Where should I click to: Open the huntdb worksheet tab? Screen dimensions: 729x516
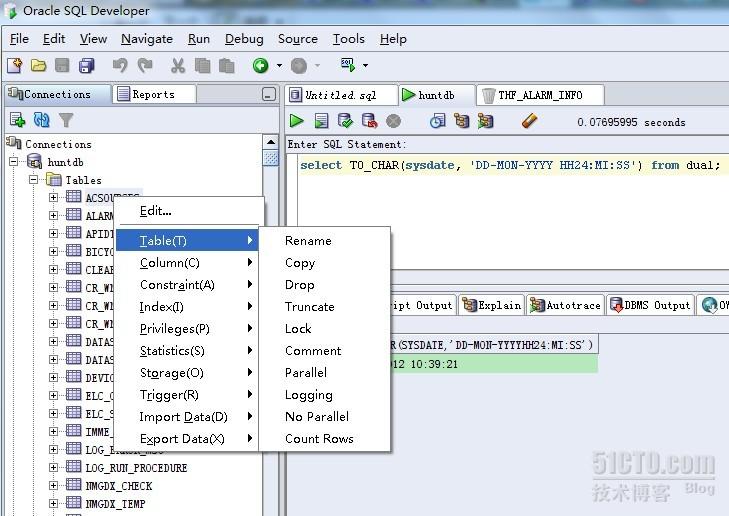[436, 95]
